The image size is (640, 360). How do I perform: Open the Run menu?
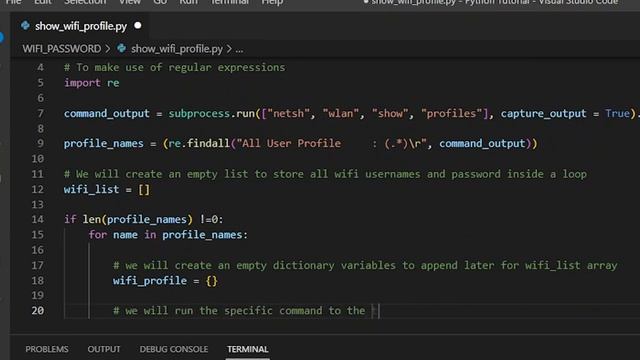pos(189,2)
